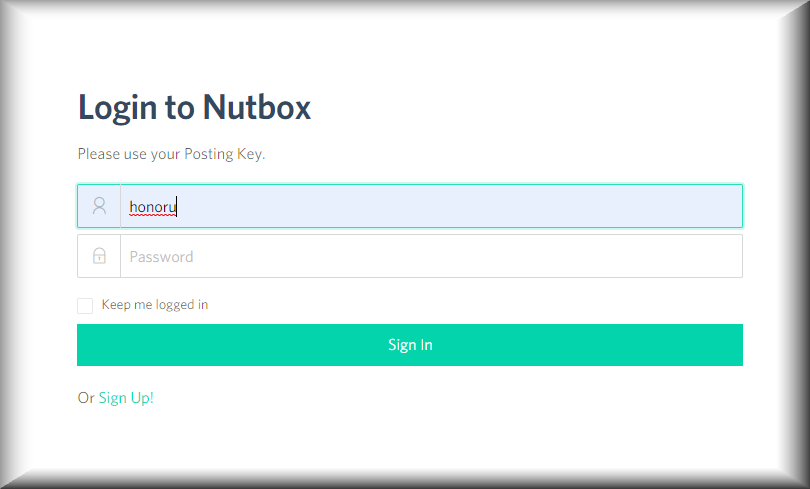Image resolution: width=810 pixels, height=489 pixels.
Task: Click the user silhouette icon beside username
Action: point(99,206)
